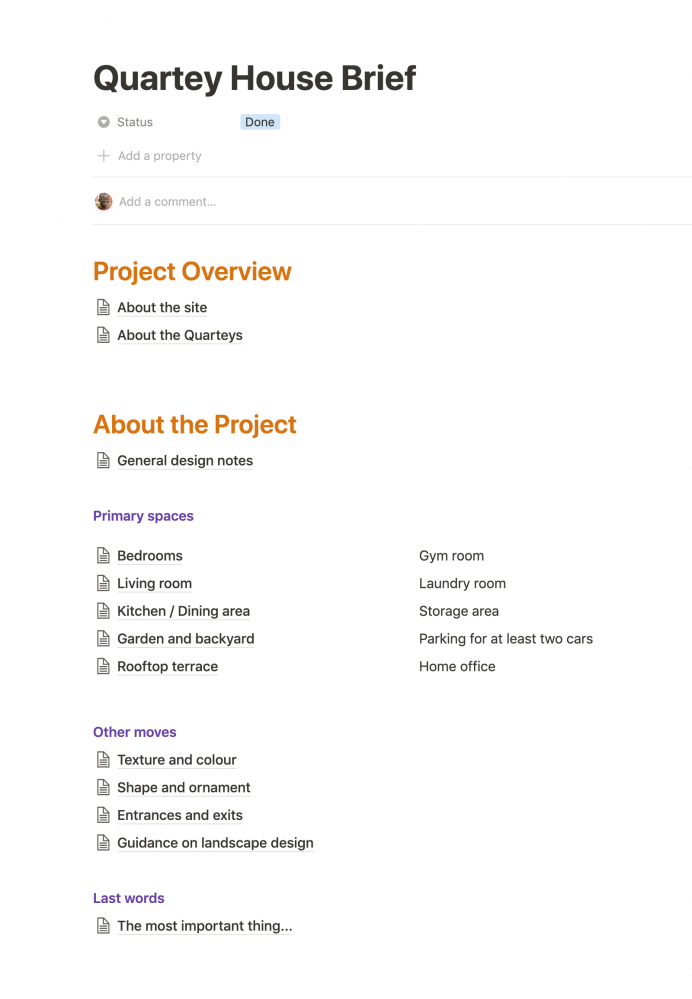
Task: Click the page icon beside About the site
Action: tap(102, 308)
